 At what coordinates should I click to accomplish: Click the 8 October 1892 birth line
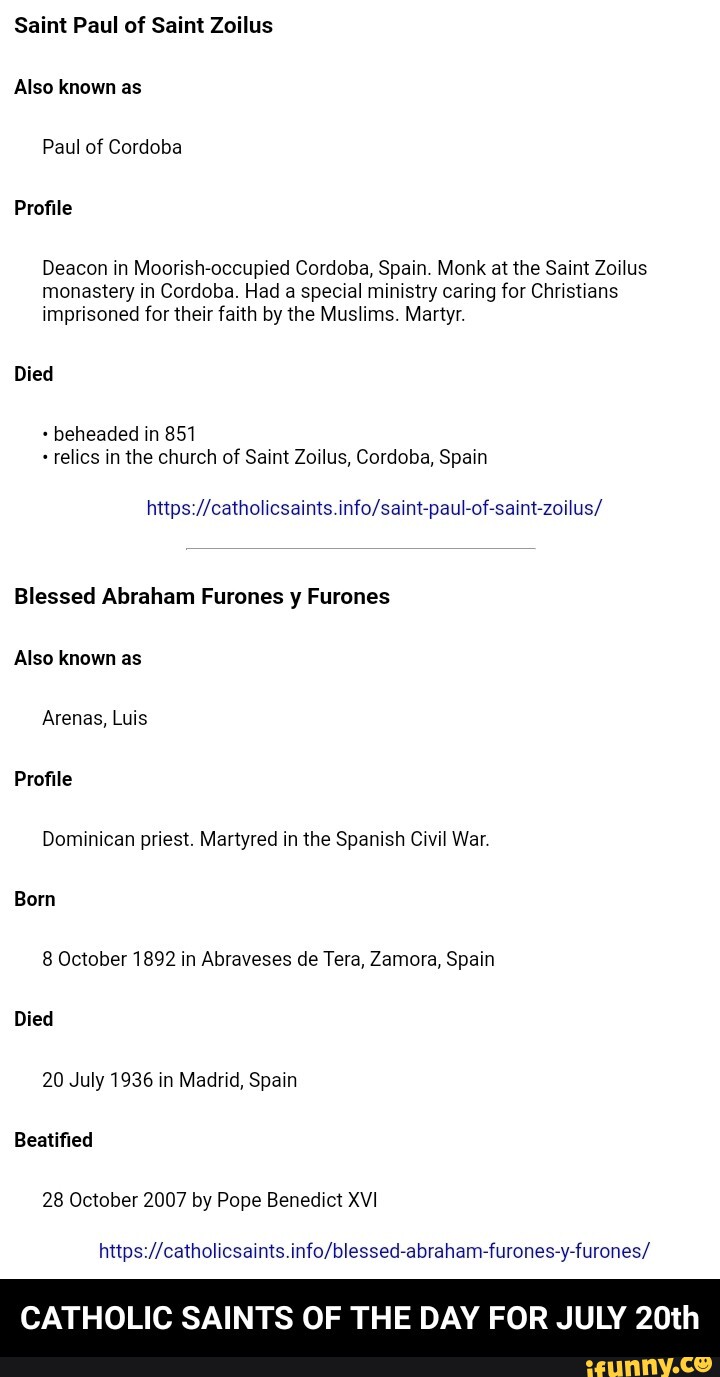click(x=268, y=959)
